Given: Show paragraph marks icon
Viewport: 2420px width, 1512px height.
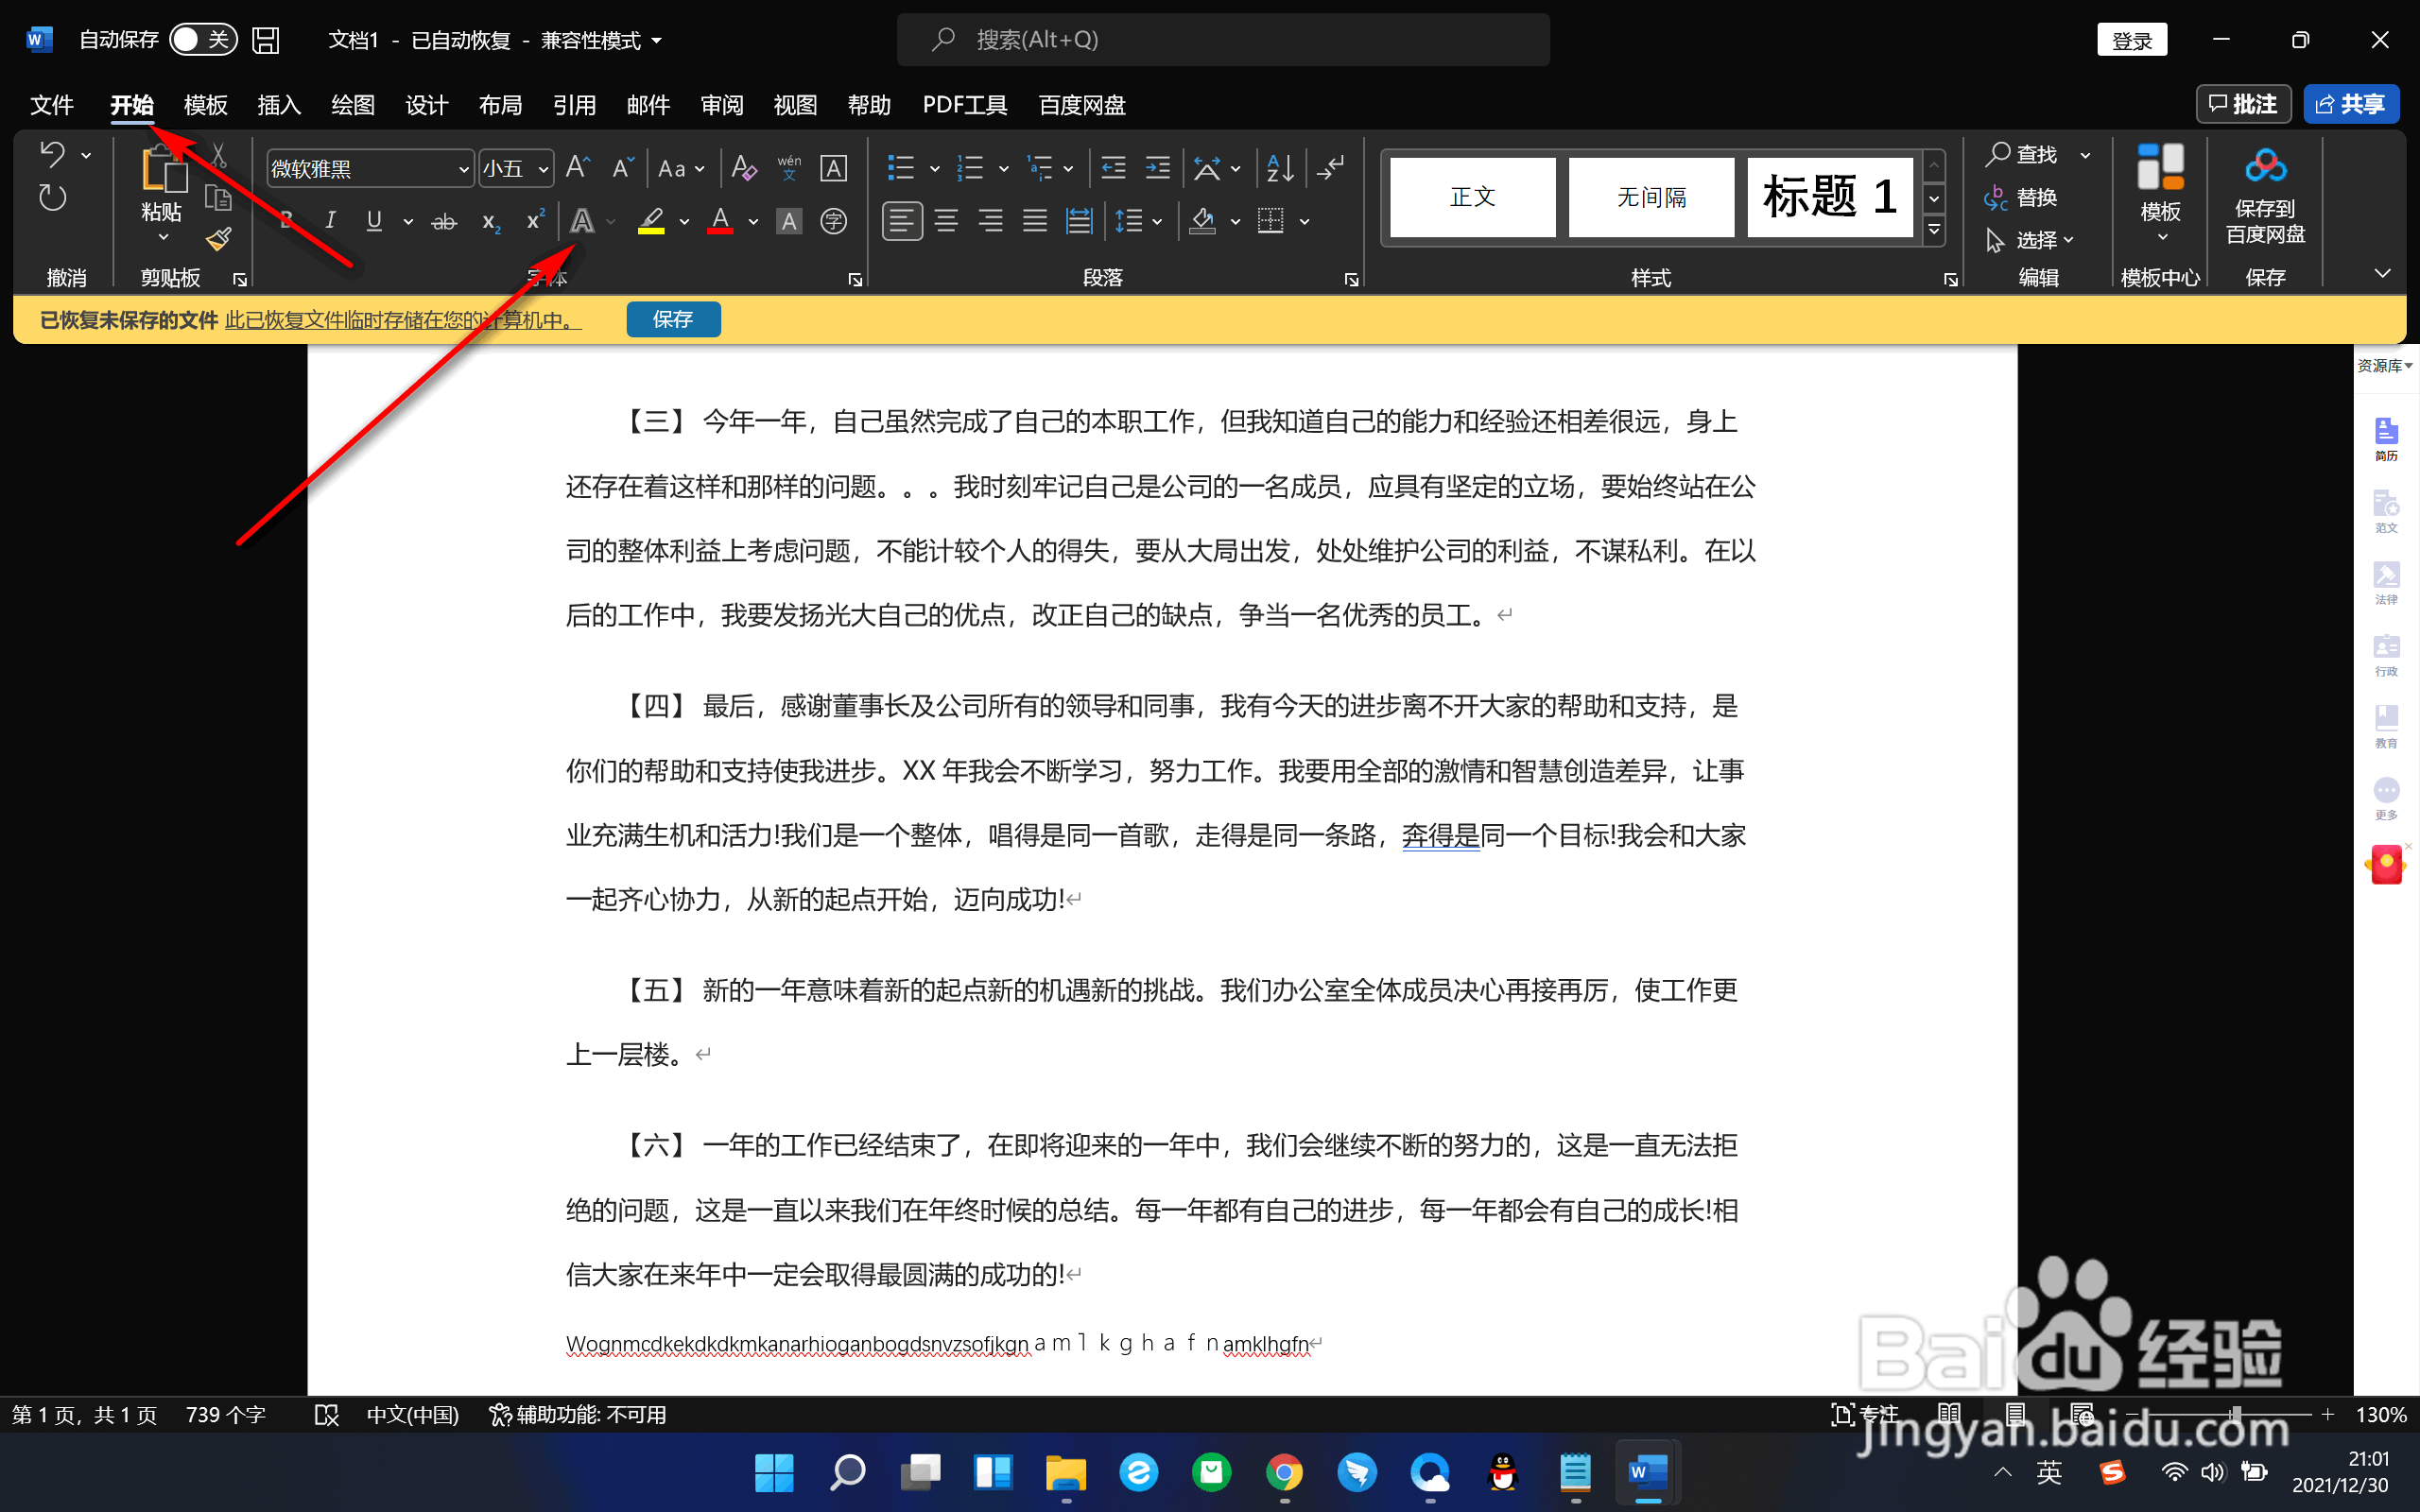Looking at the screenshot, I should 1331,168.
